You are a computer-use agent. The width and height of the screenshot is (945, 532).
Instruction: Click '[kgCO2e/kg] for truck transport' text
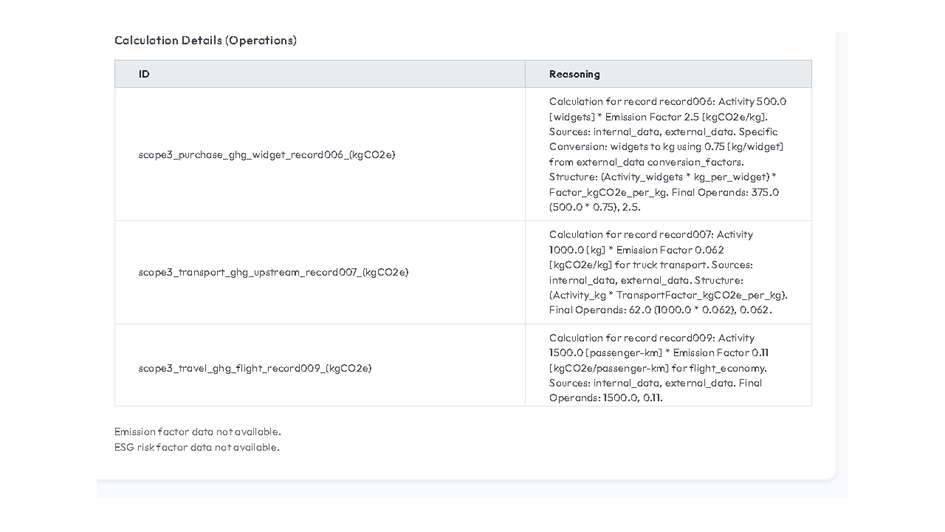[x=650, y=265]
